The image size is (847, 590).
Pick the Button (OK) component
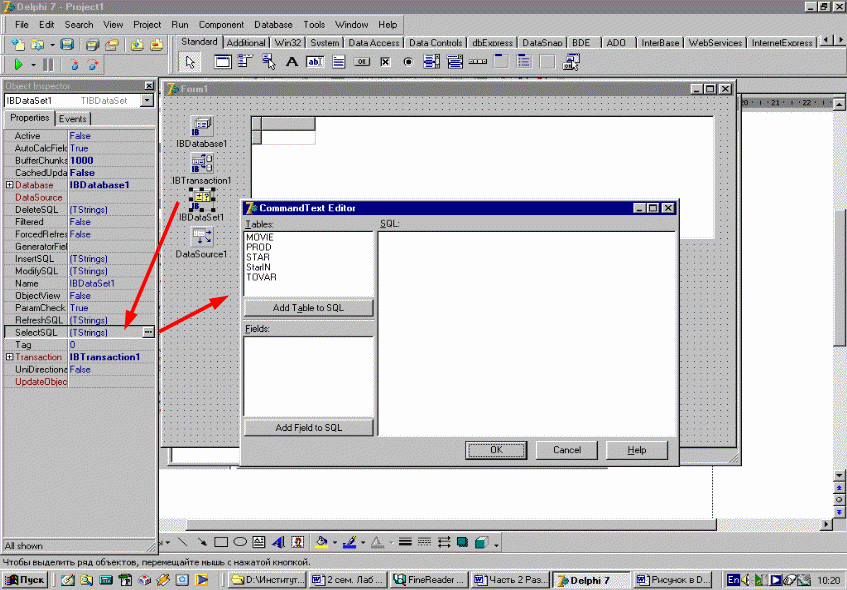362,62
